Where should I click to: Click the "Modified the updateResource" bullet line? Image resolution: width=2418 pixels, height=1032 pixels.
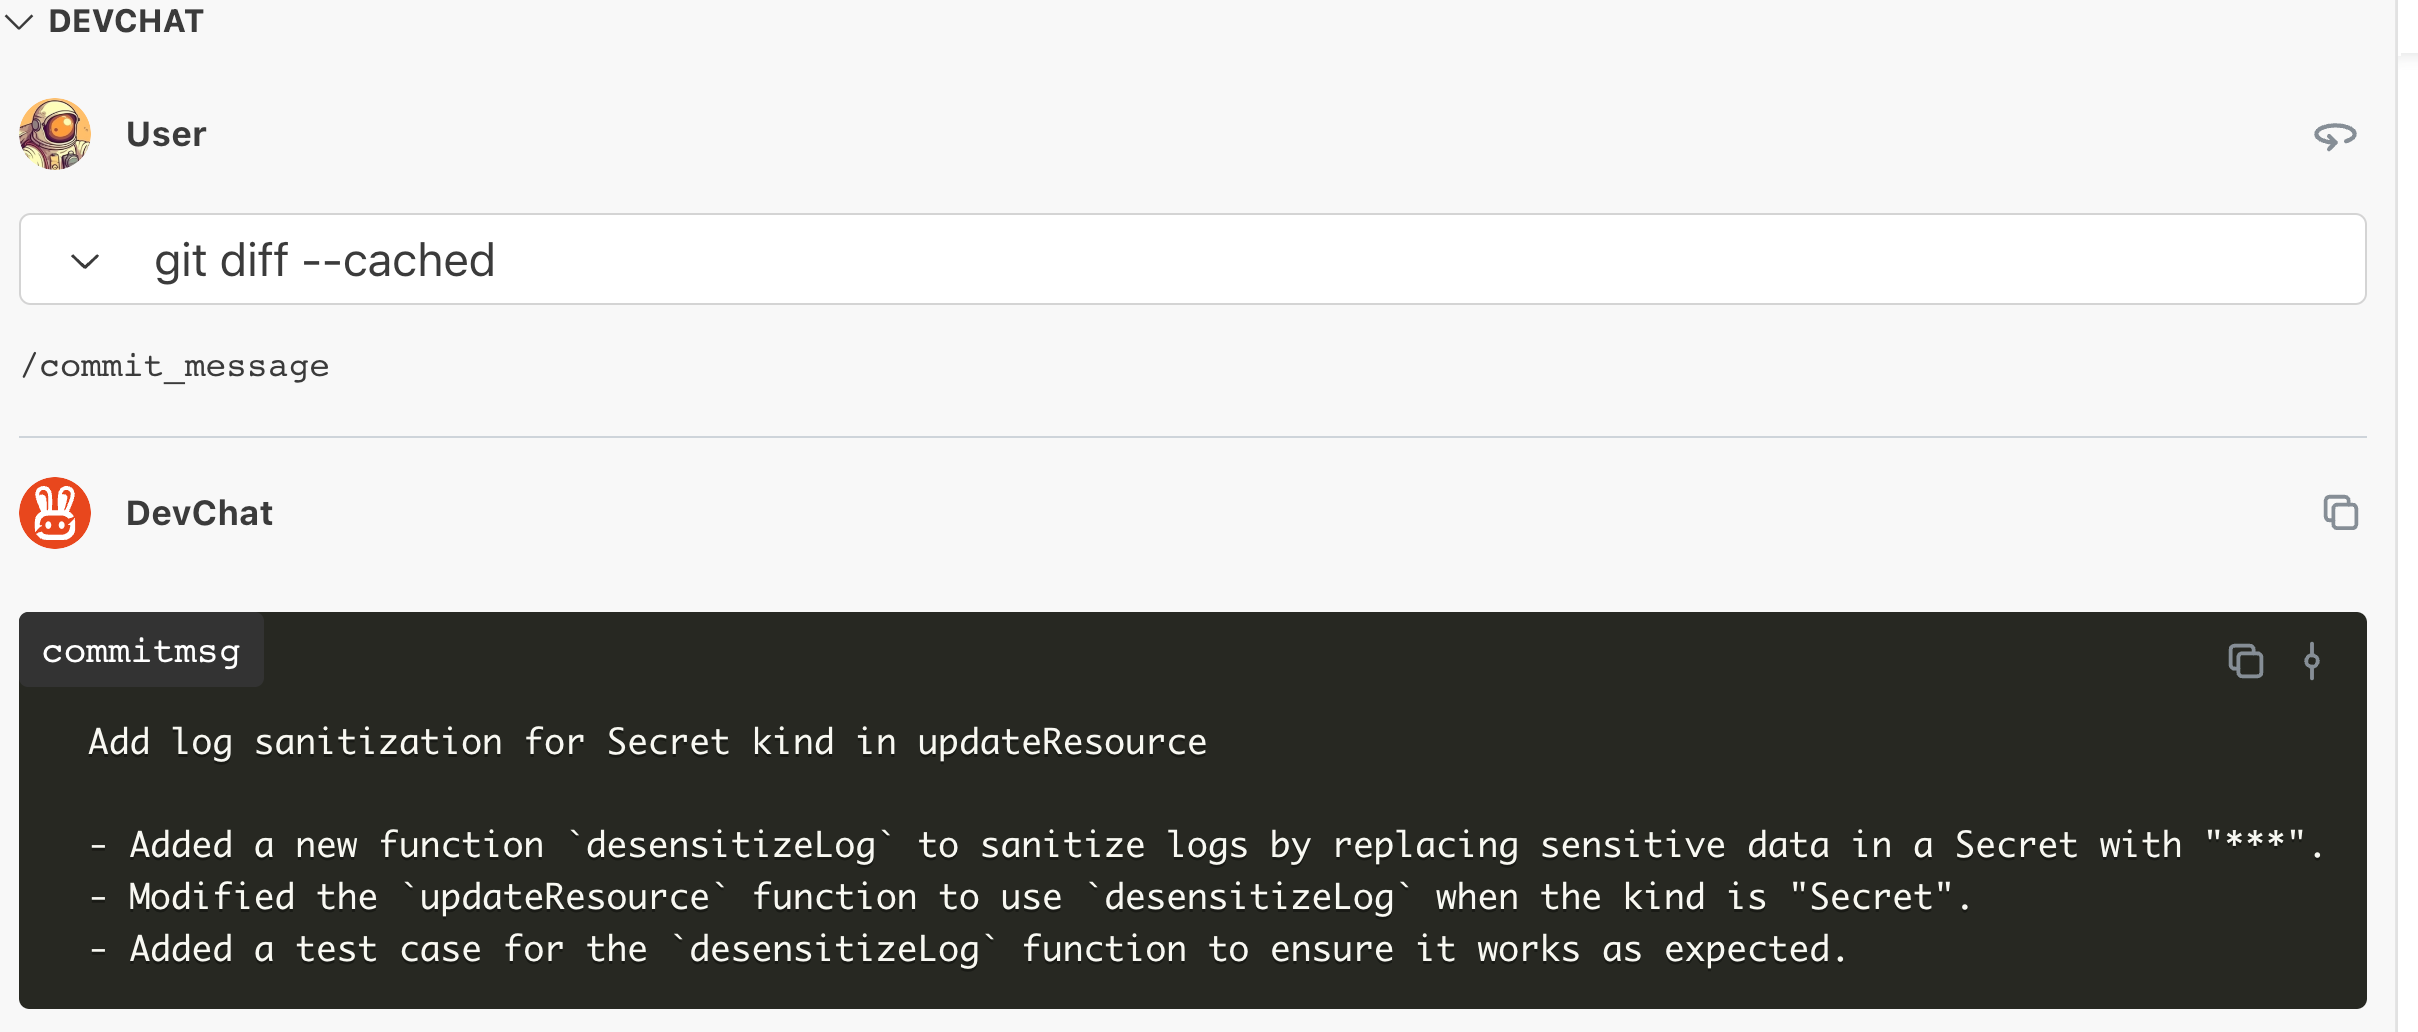[1030, 898]
